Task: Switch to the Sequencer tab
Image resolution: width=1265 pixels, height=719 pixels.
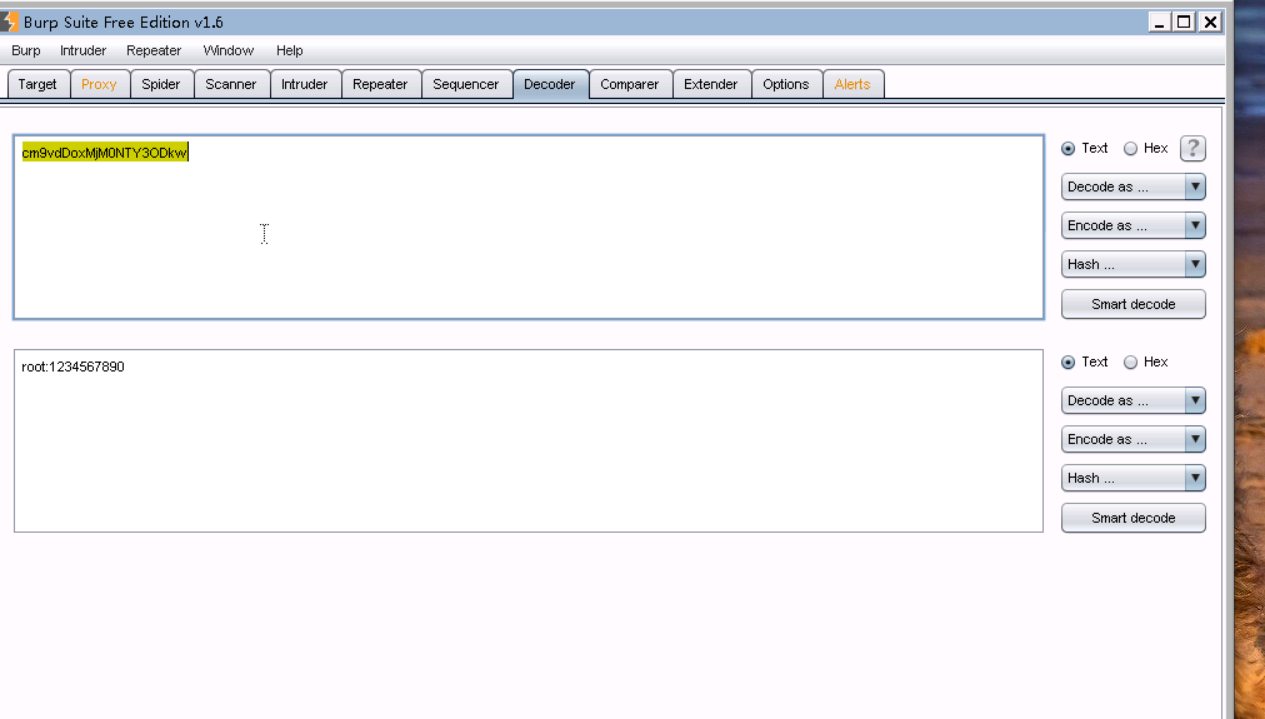Action: tap(466, 85)
